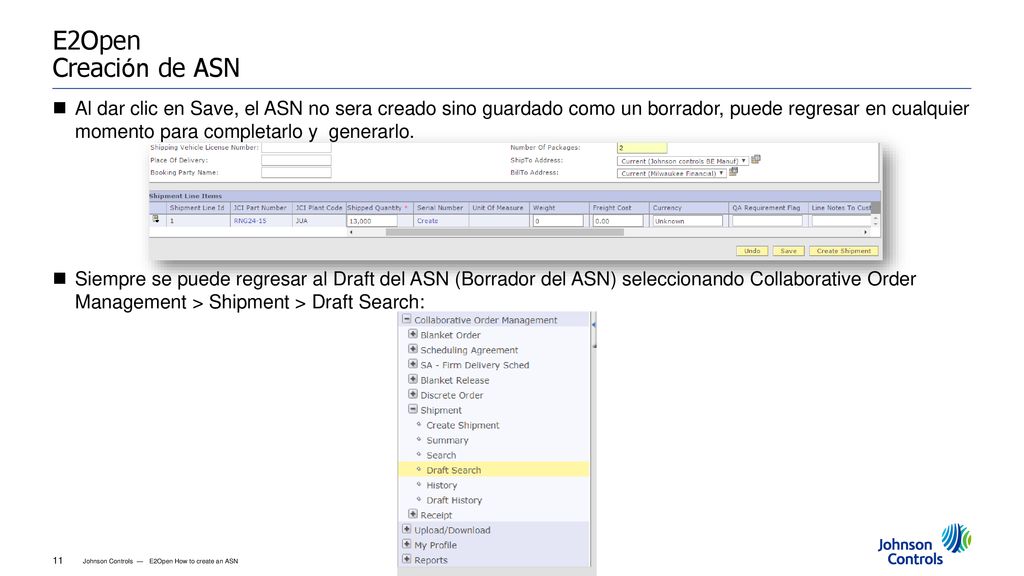Collapse the Collaborative Order Management node
Viewport: 1024px width, 576px height.
click(406, 319)
